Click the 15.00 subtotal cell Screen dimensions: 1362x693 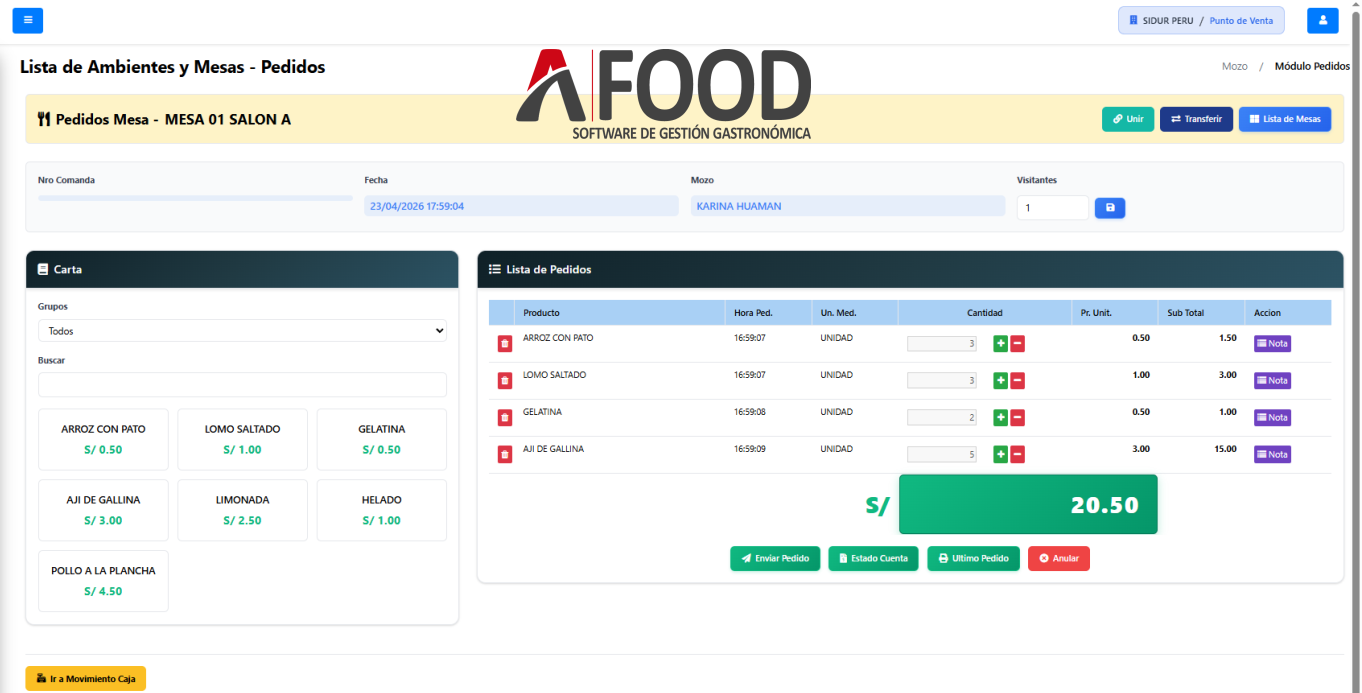tap(1225, 449)
